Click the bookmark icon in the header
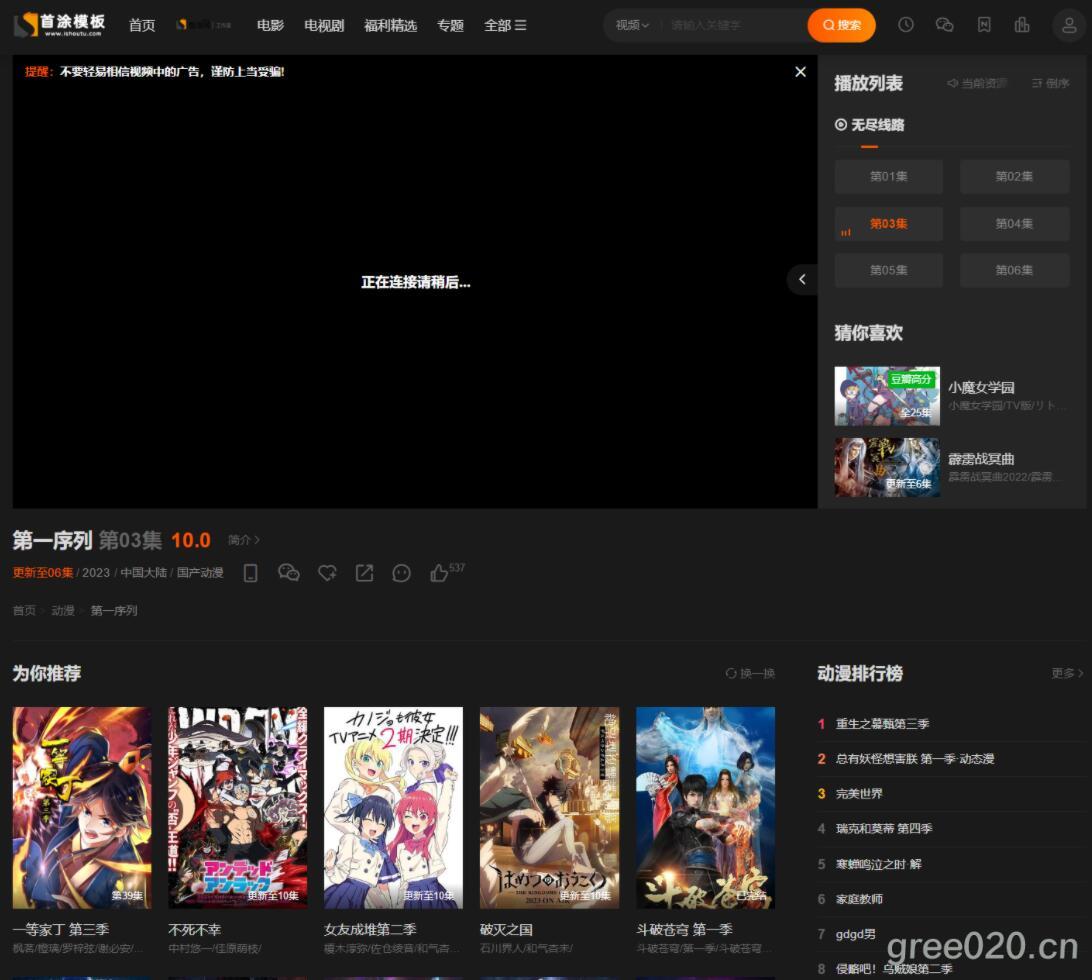This screenshot has height=980, width=1092. pyautogui.click(x=985, y=25)
